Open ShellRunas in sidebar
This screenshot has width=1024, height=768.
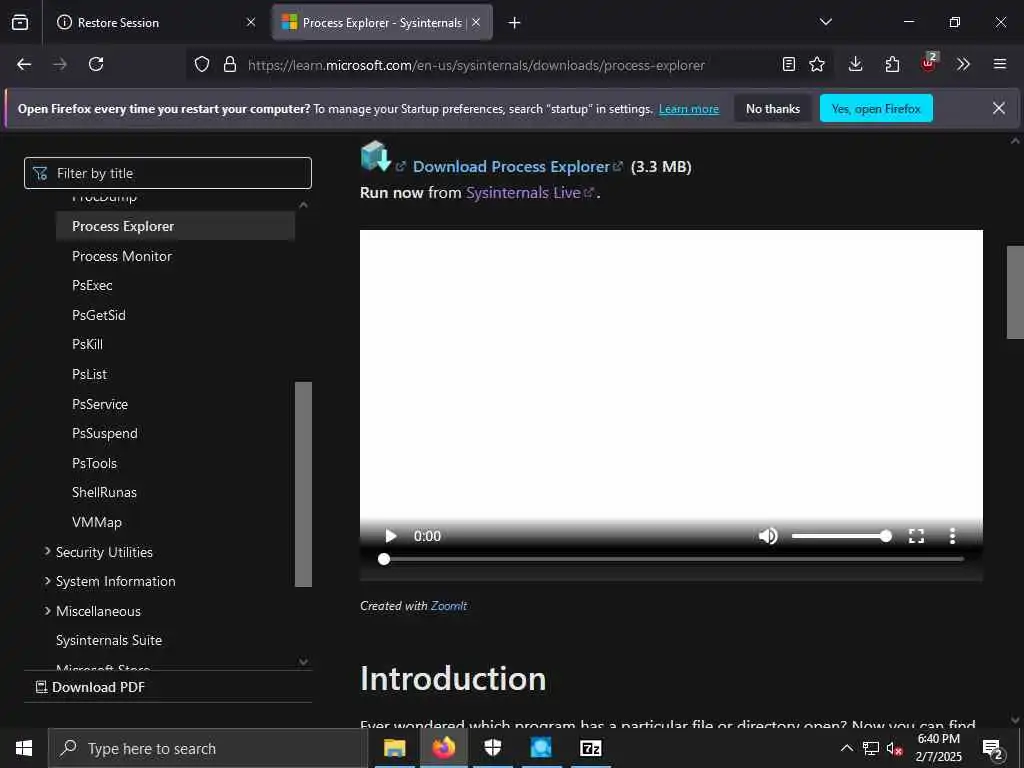[104, 492]
